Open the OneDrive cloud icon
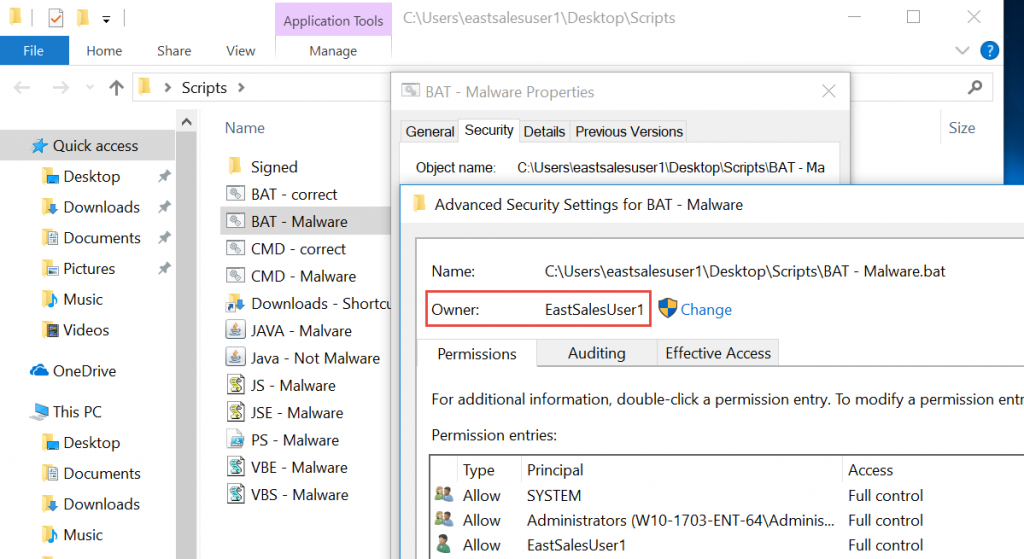This screenshot has width=1024, height=559. (39, 371)
